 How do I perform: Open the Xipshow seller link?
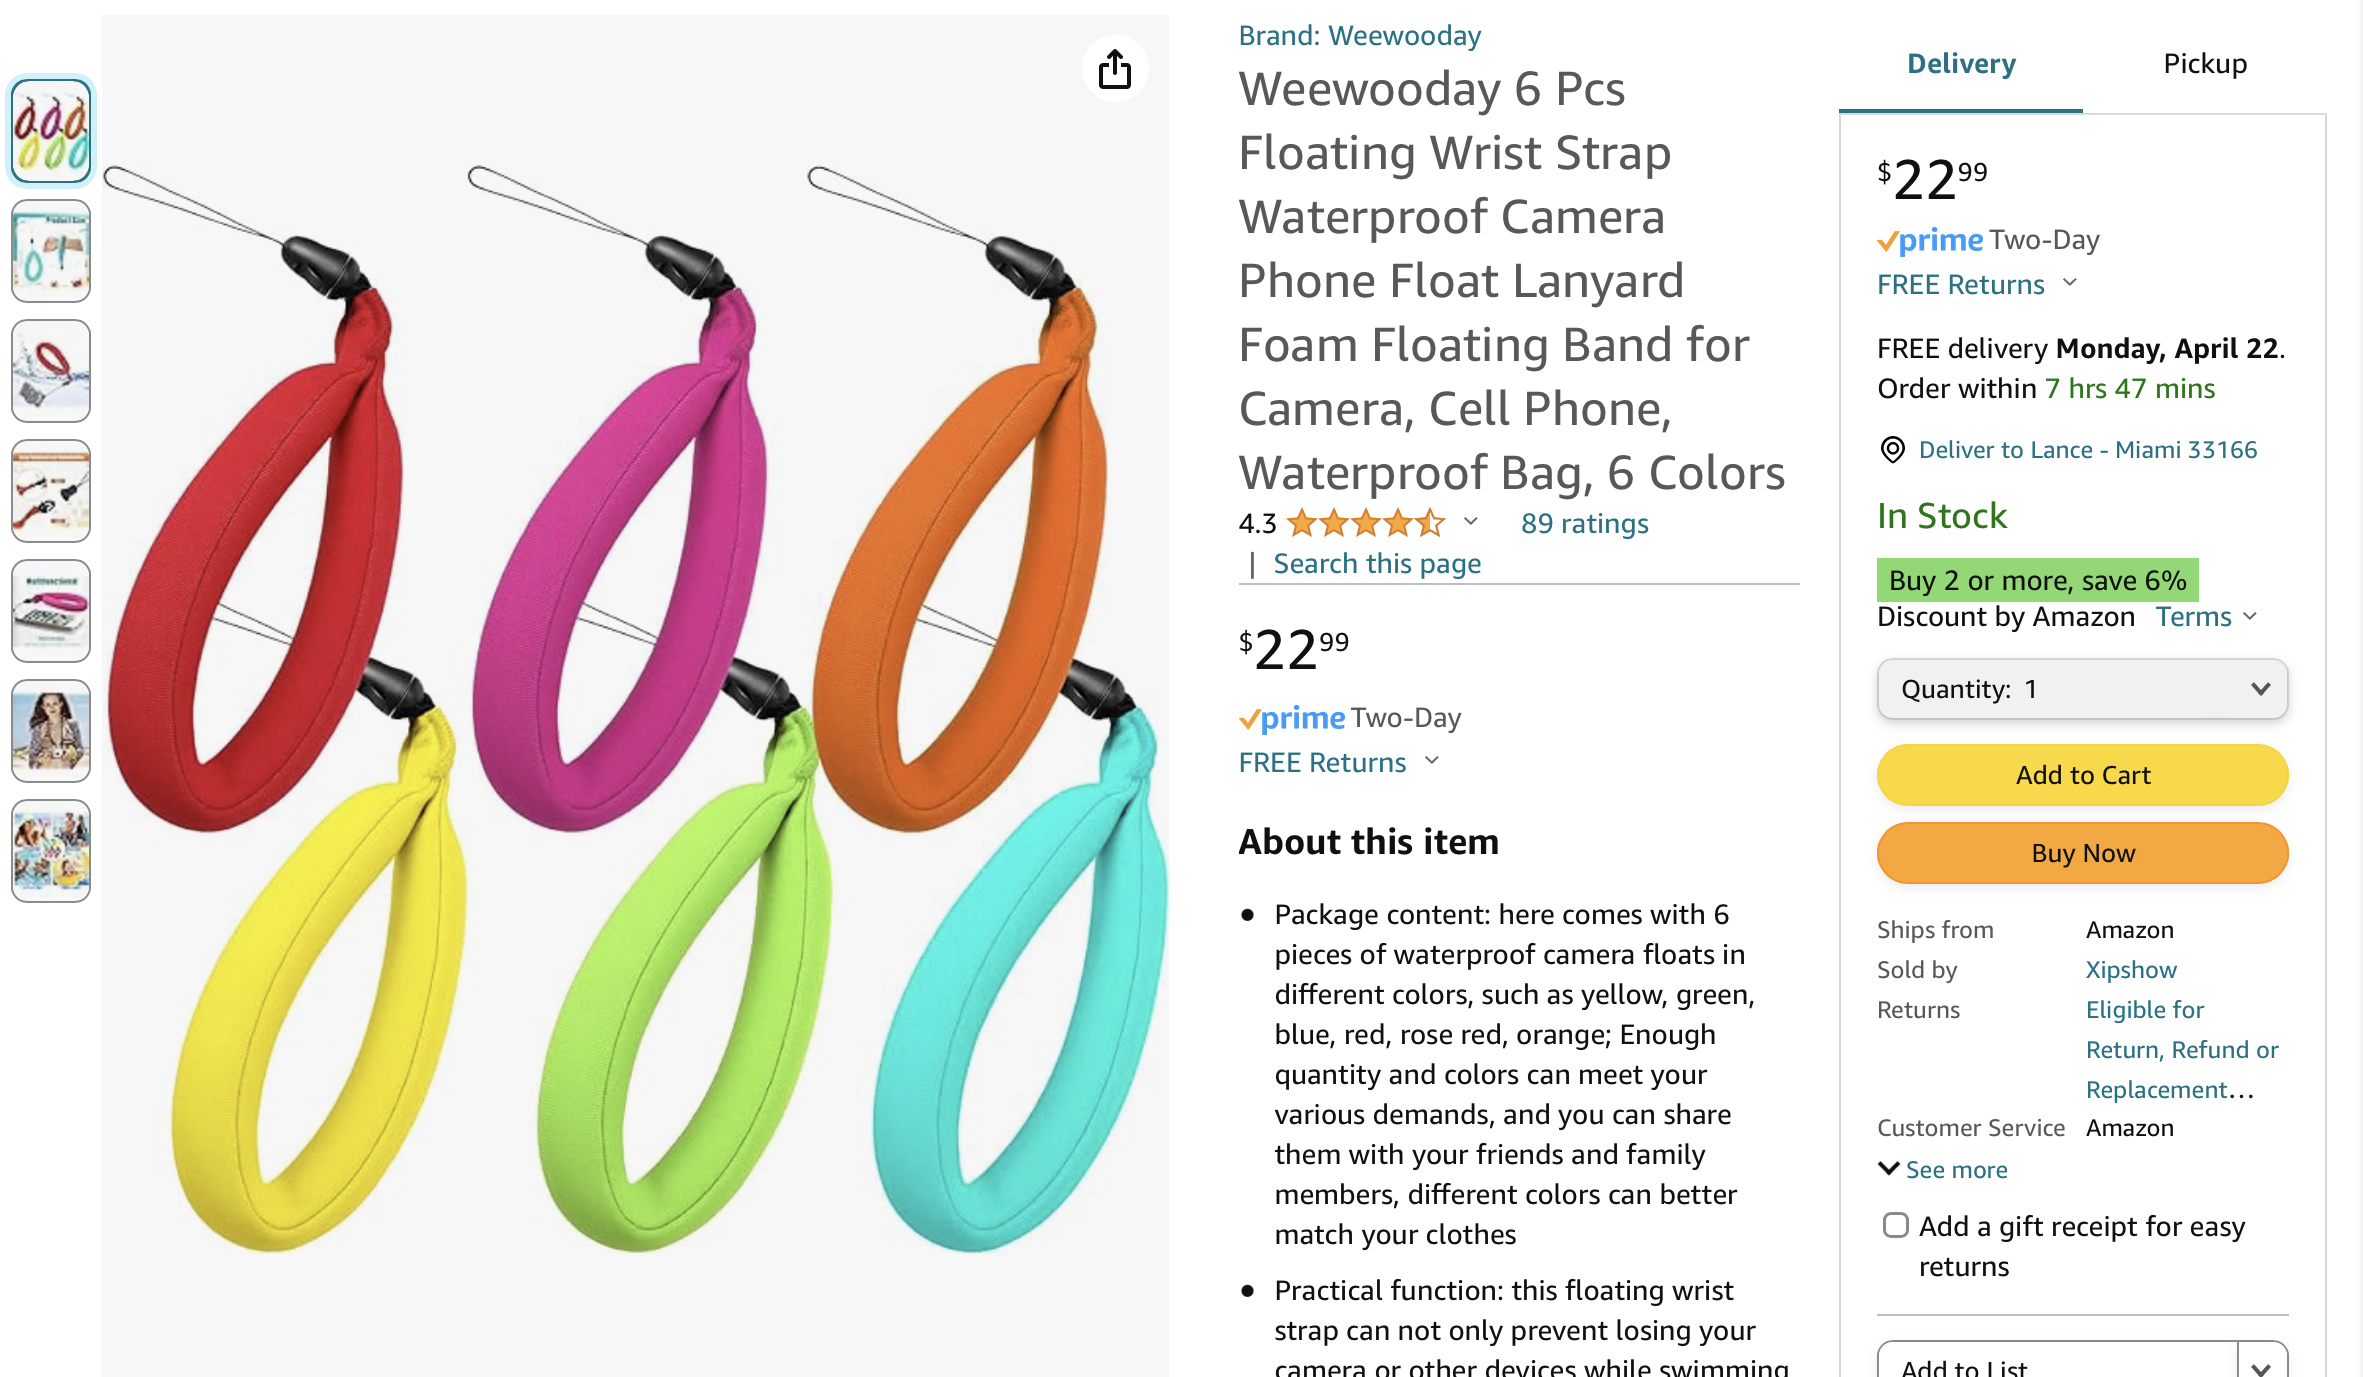click(2131, 969)
